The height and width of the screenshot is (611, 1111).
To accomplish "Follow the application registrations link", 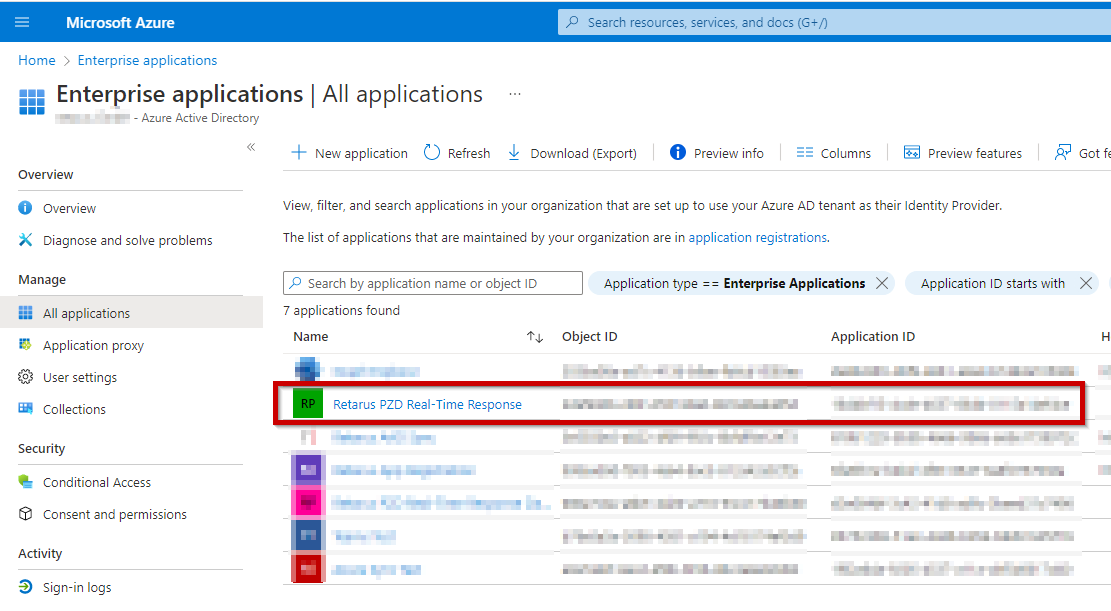I will (x=757, y=237).
